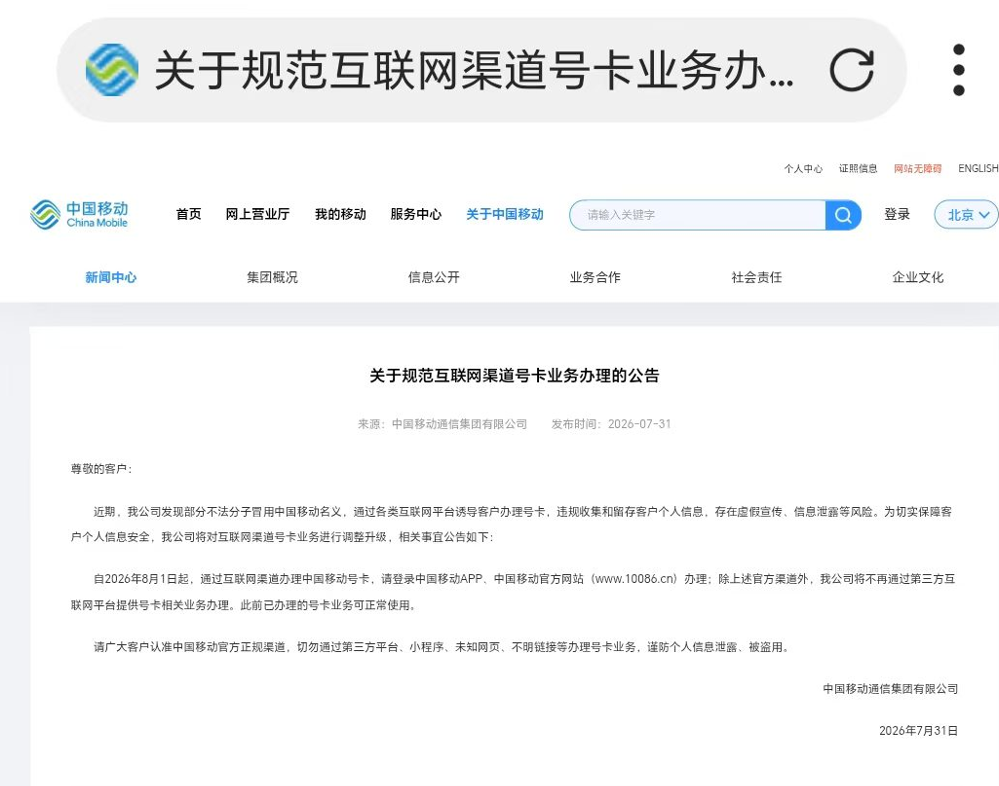Switch to 集团概况 tab
This screenshot has width=999, height=786.
(x=272, y=277)
